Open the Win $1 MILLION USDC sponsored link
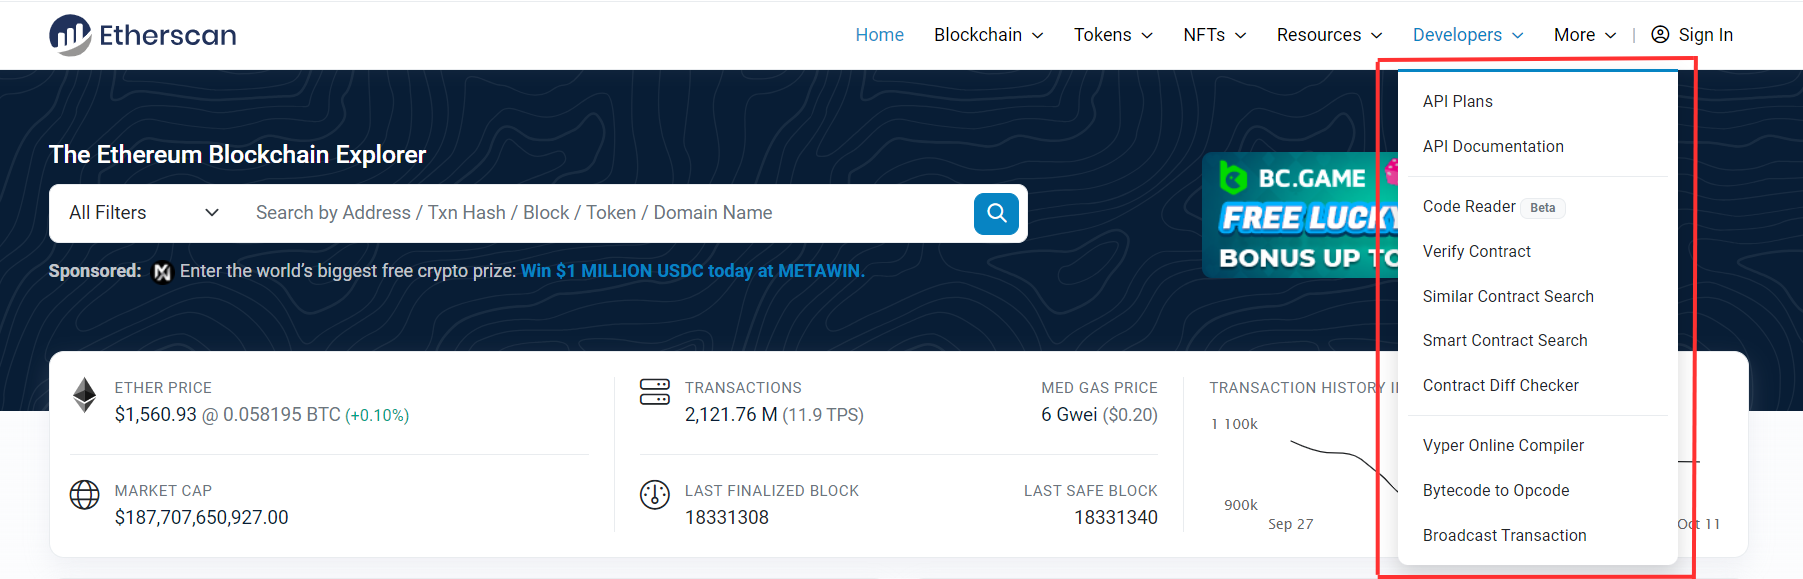 point(692,271)
